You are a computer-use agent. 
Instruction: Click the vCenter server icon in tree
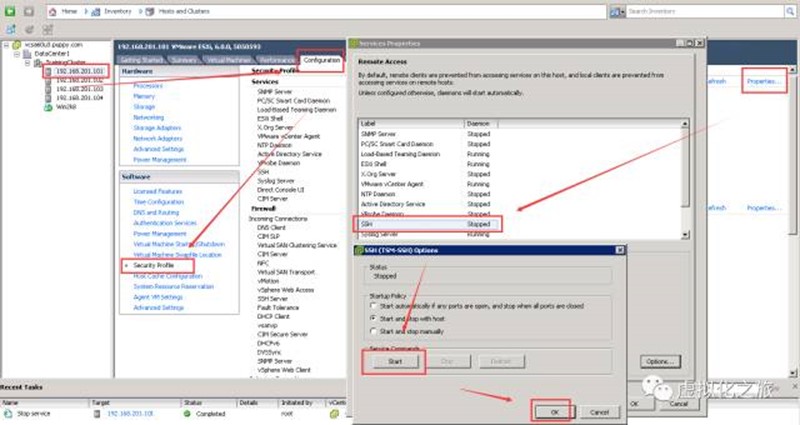pos(17,45)
